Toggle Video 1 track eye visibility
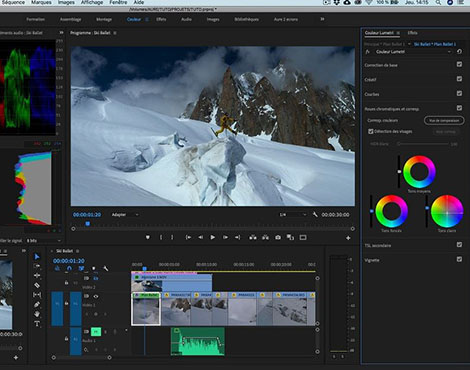 click(x=96, y=296)
